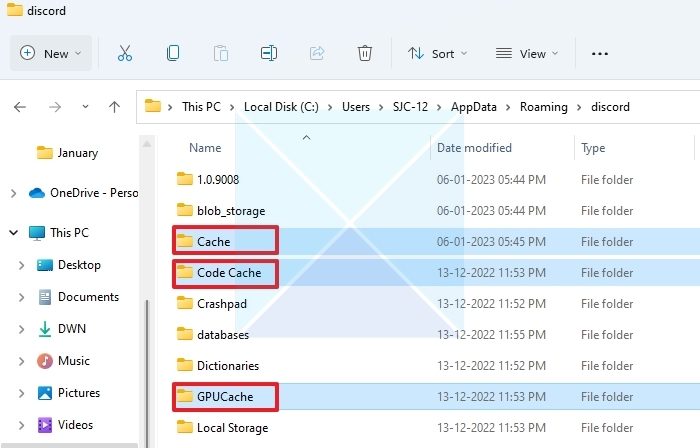Click the January folder in sidebar
700x448 pixels.
click(x=67, y=153)
